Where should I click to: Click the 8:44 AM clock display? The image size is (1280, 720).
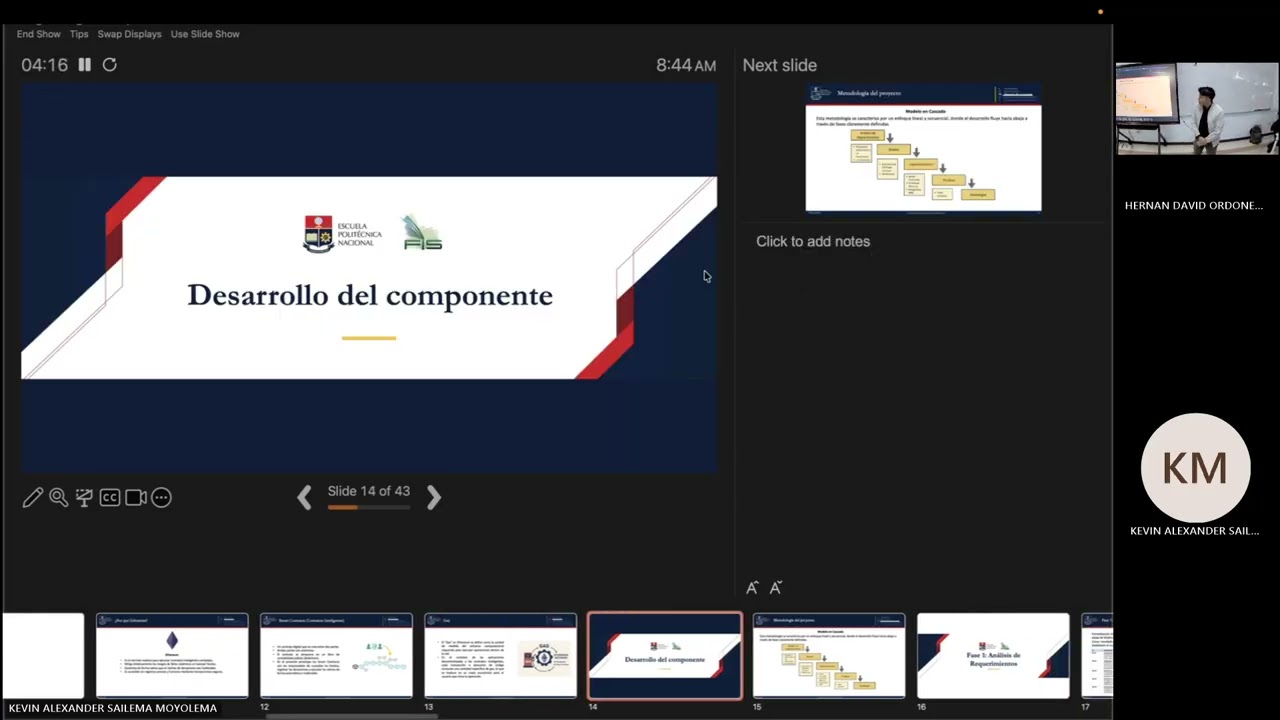(x=686, y=65)
